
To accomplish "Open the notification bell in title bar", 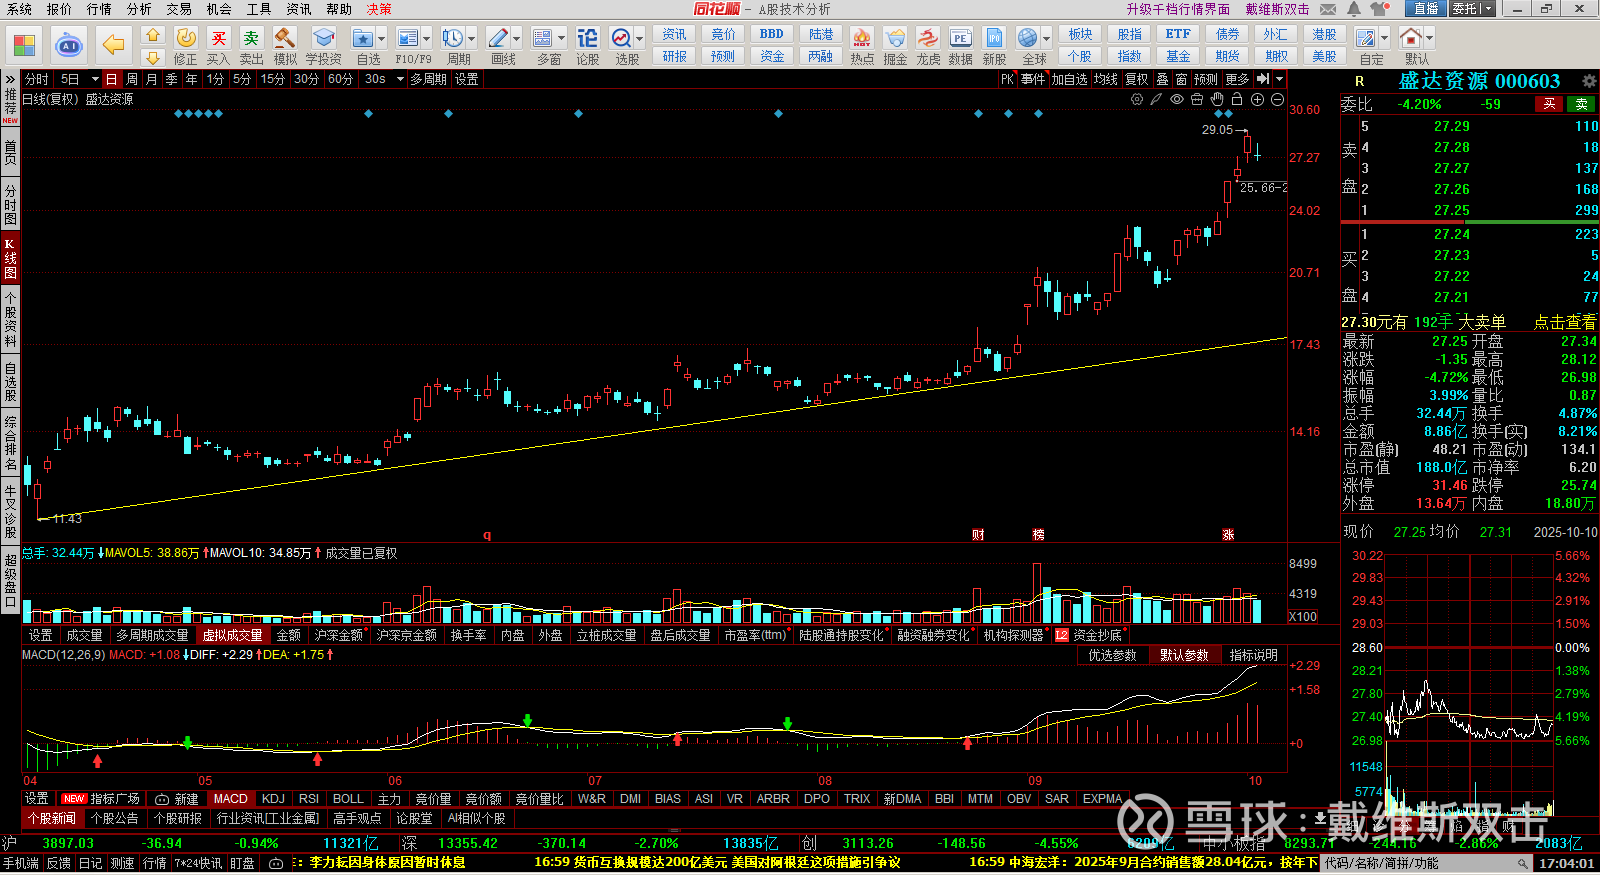I will click(1354, 9).
